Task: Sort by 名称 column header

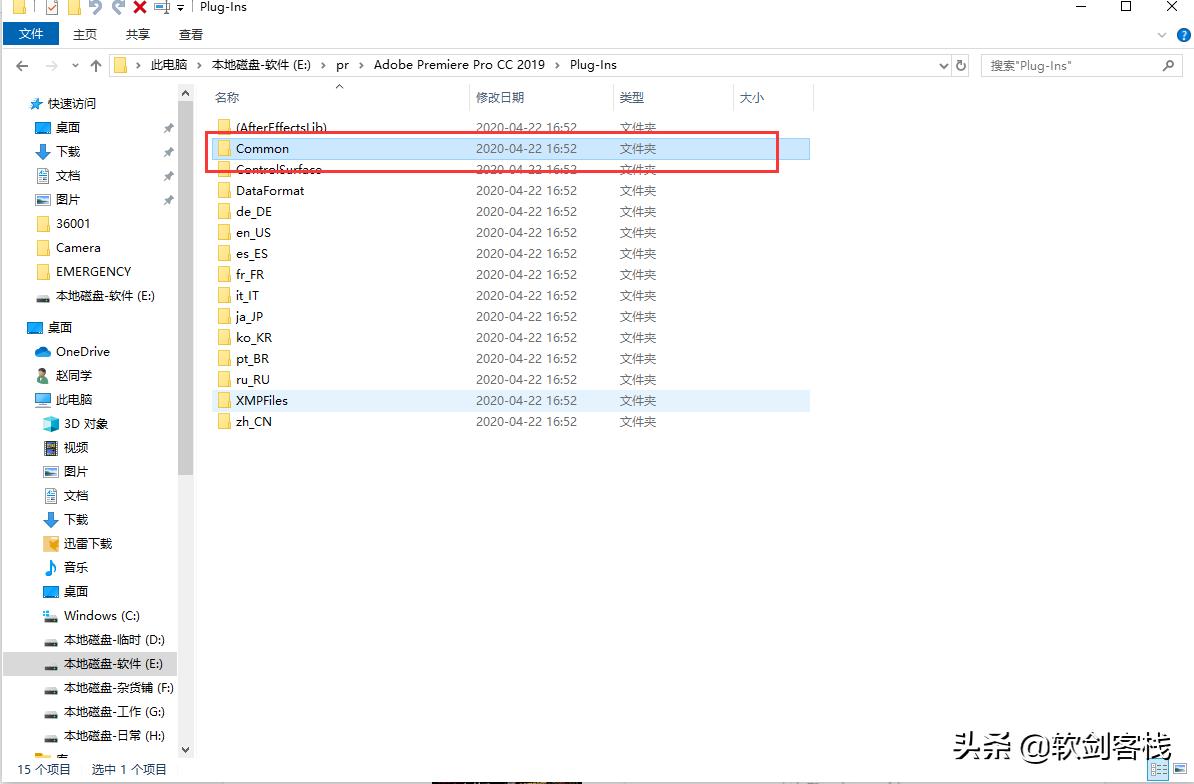Action: pos(227,97)
